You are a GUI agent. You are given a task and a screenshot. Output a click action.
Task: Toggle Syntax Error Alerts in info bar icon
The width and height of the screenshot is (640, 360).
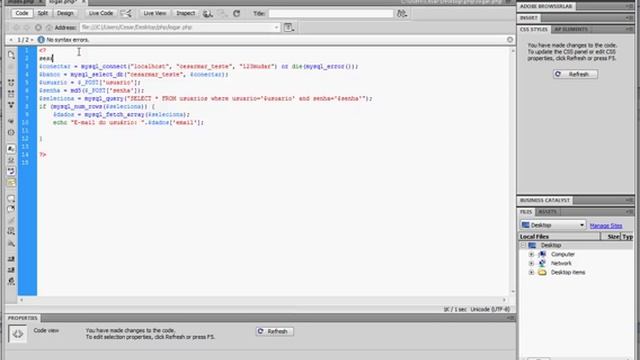11,182
